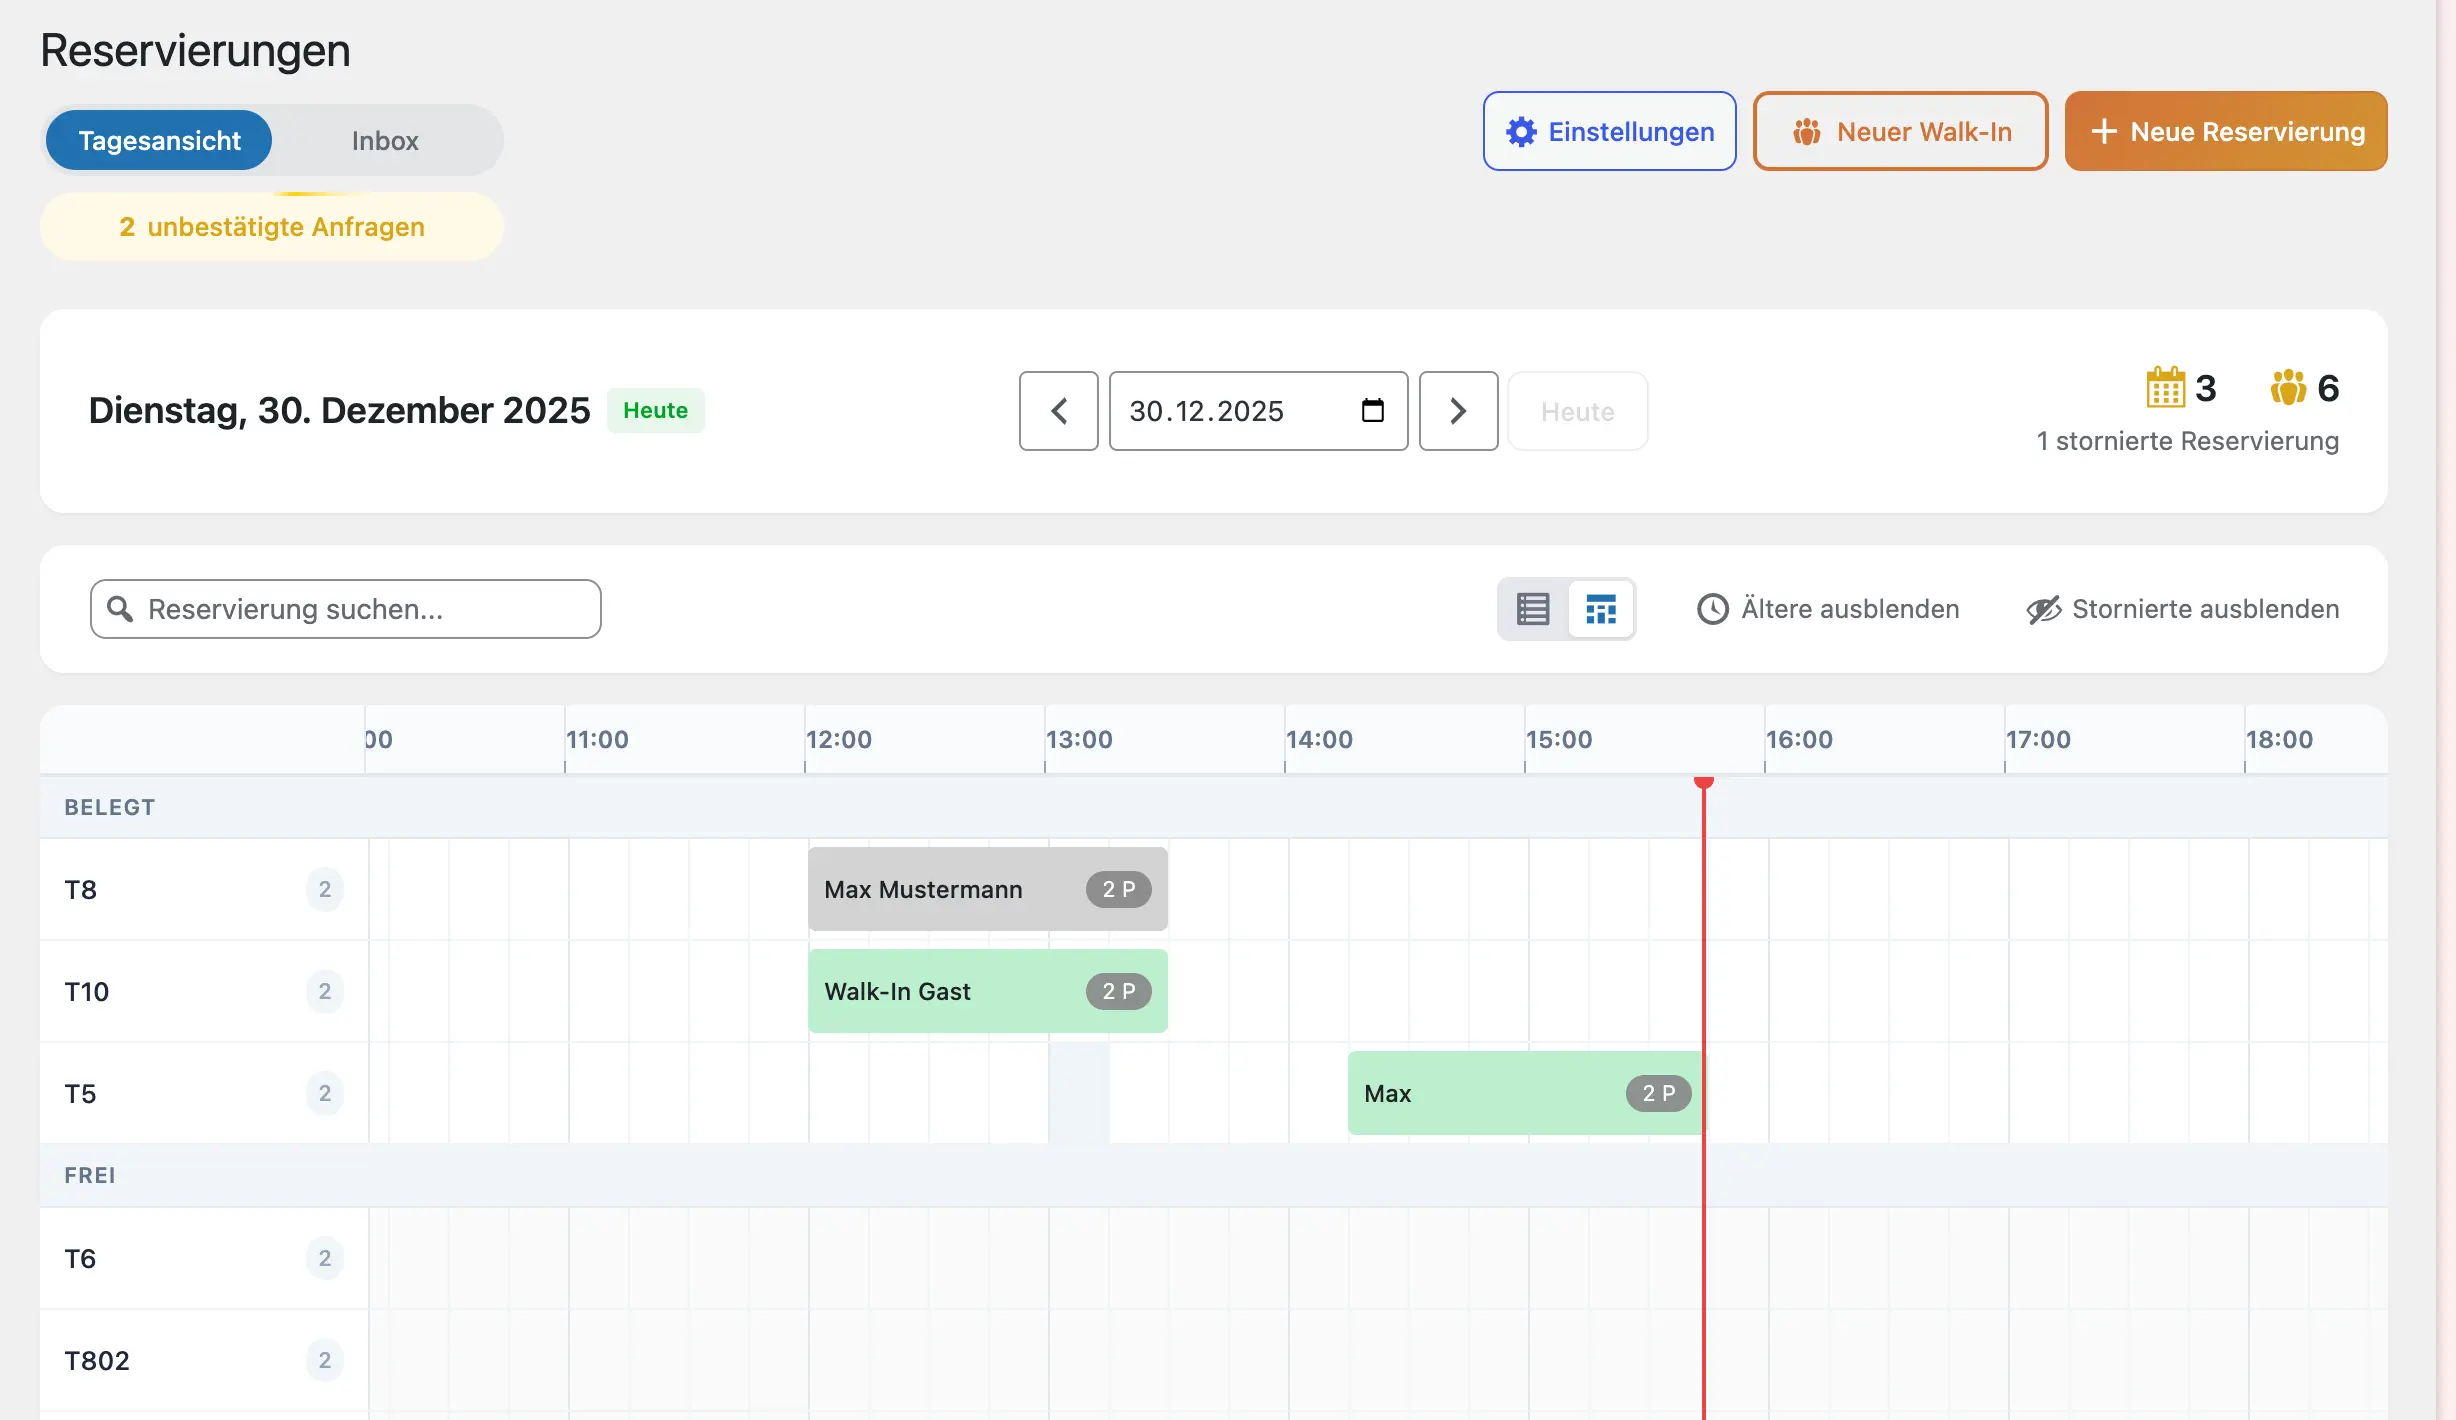Click the people icon in Neuer Walk-In
2456x1420 pixels.
pyautogui.click(x=1806, y=132)
